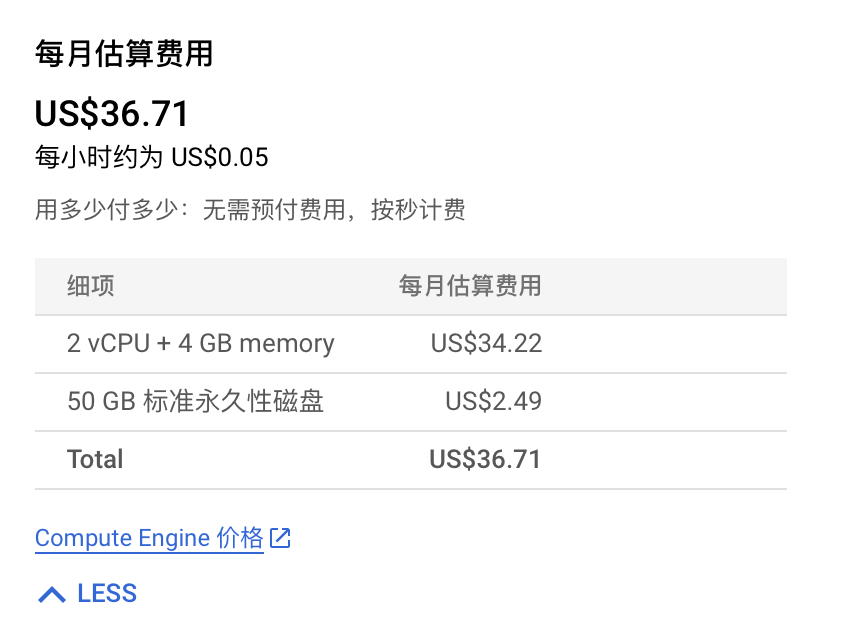Click the LESS expander label
Screen dimensions: 846x634
click(x=107, y=593)
